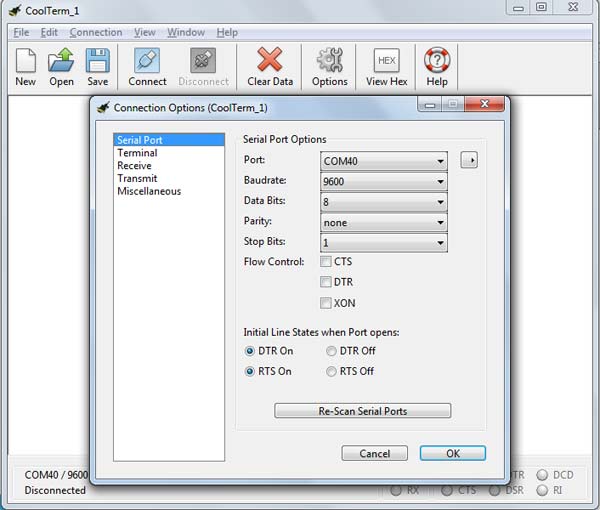Click the Help lifebuoy icon
Viewport: 600px width, 510px height.
click(437, 62)
